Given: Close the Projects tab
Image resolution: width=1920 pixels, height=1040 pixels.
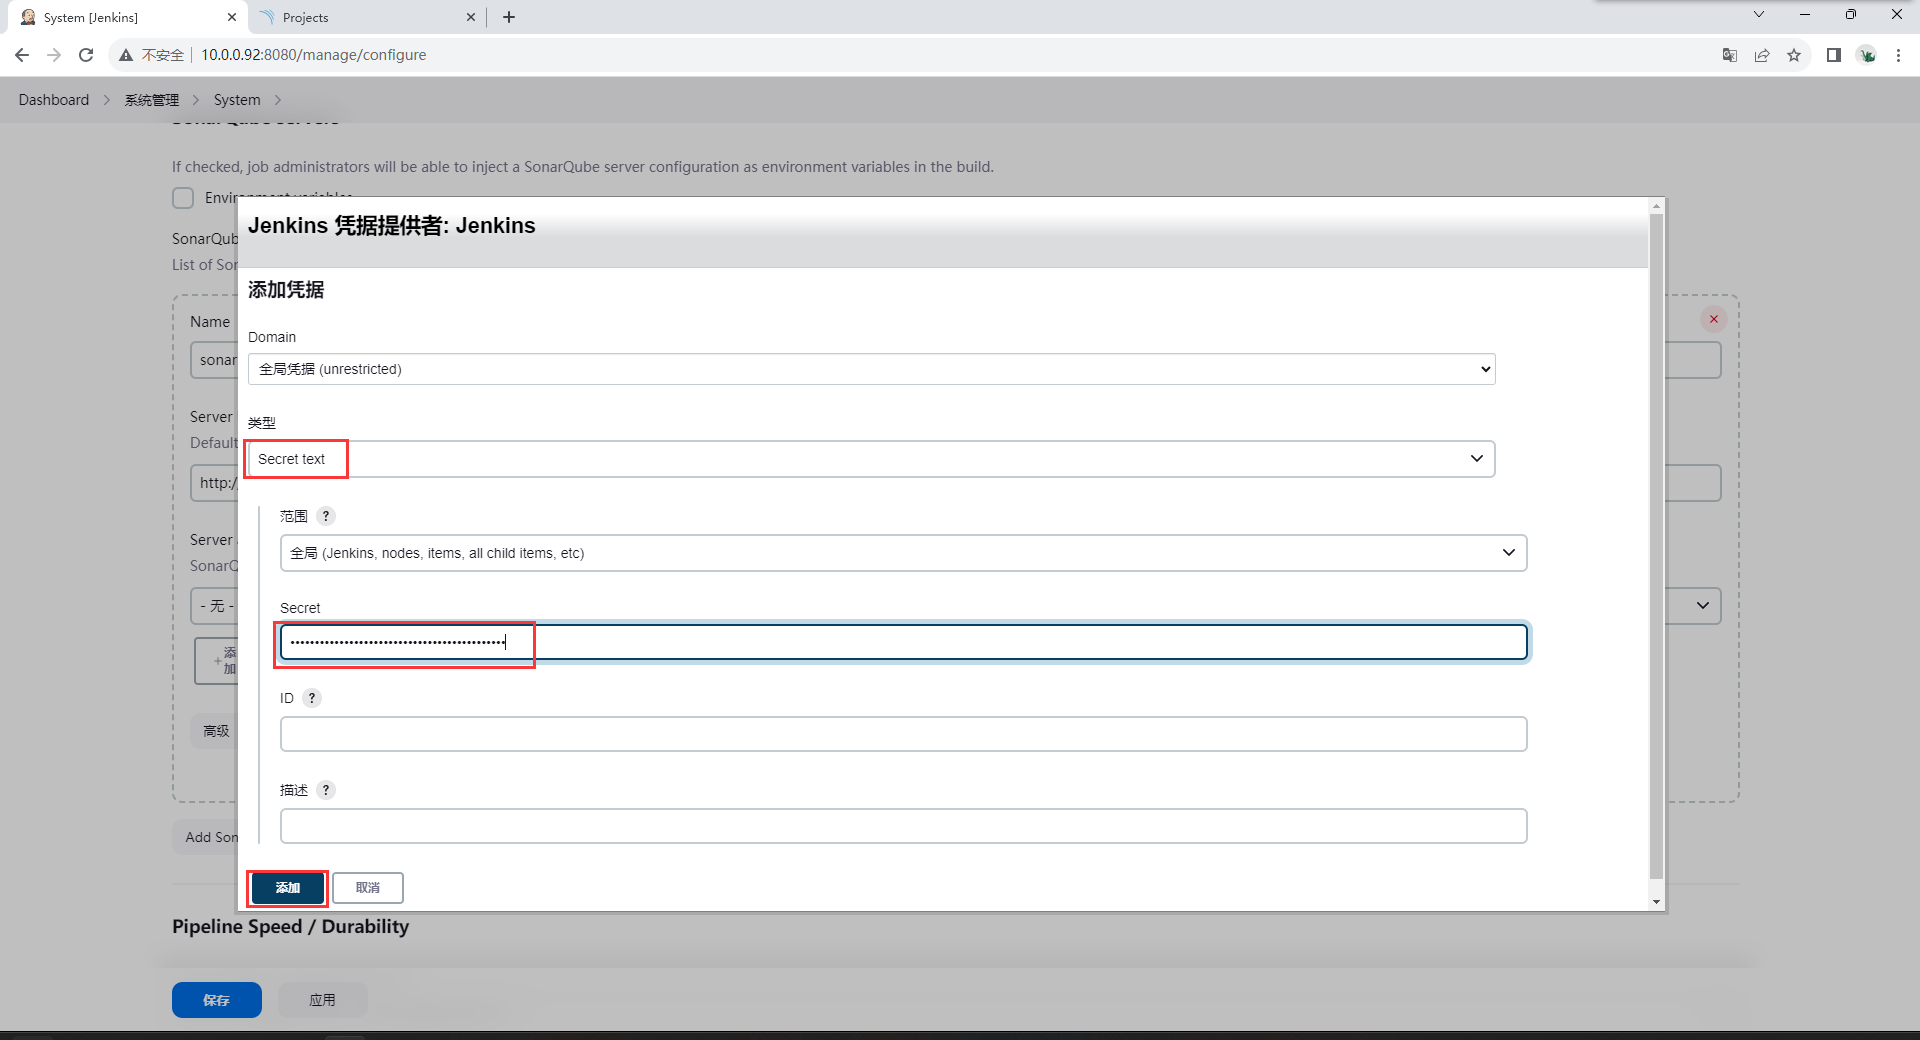Looking at the screenshot, I should [471, 17].
